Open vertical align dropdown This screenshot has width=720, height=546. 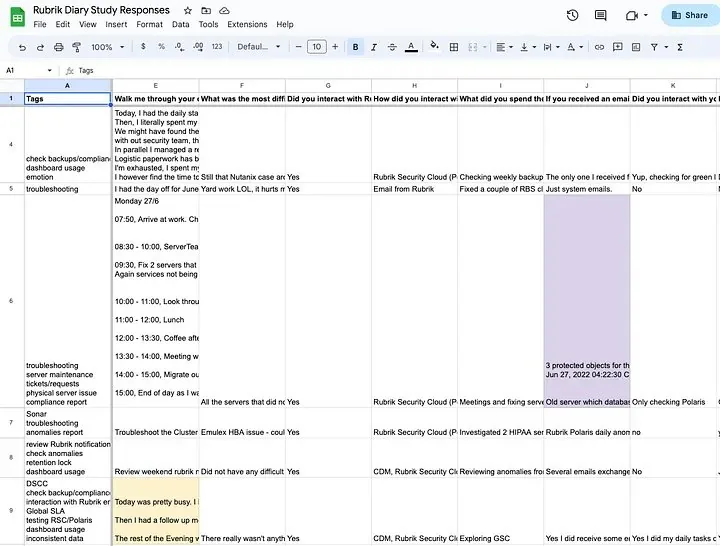[528, 47]
